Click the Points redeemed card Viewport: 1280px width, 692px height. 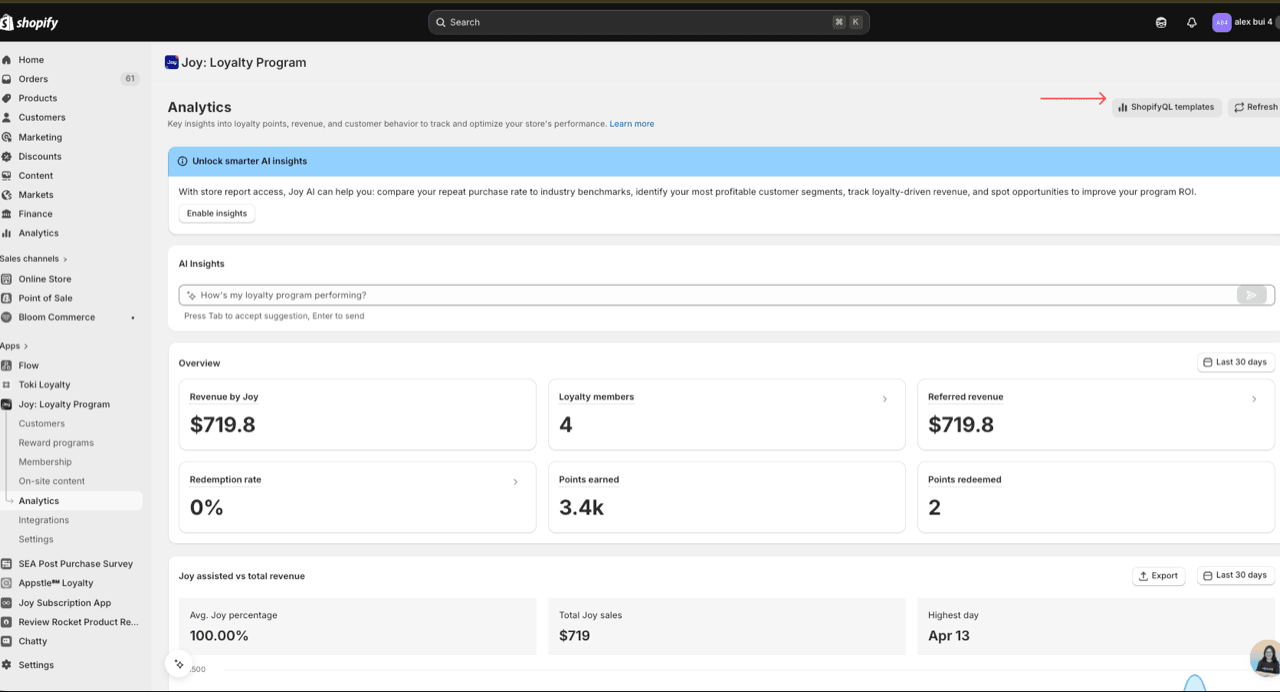click(1098, 497)
